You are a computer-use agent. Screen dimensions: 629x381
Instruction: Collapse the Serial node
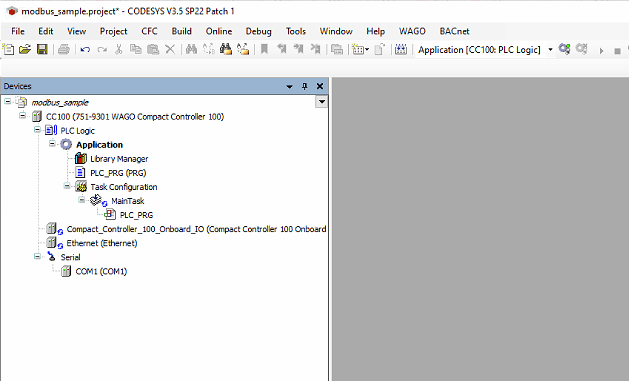tap(37, 256)
